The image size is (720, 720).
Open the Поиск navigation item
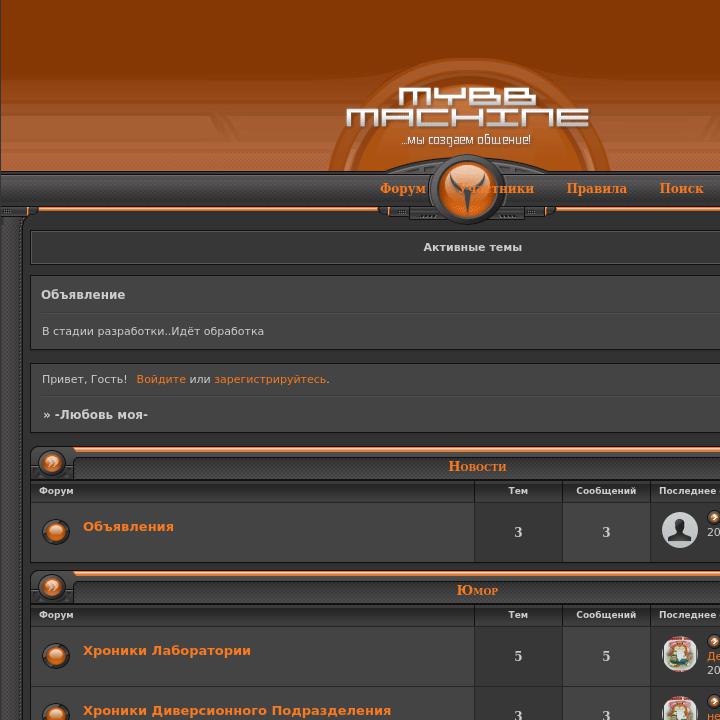tap(681, 188)
